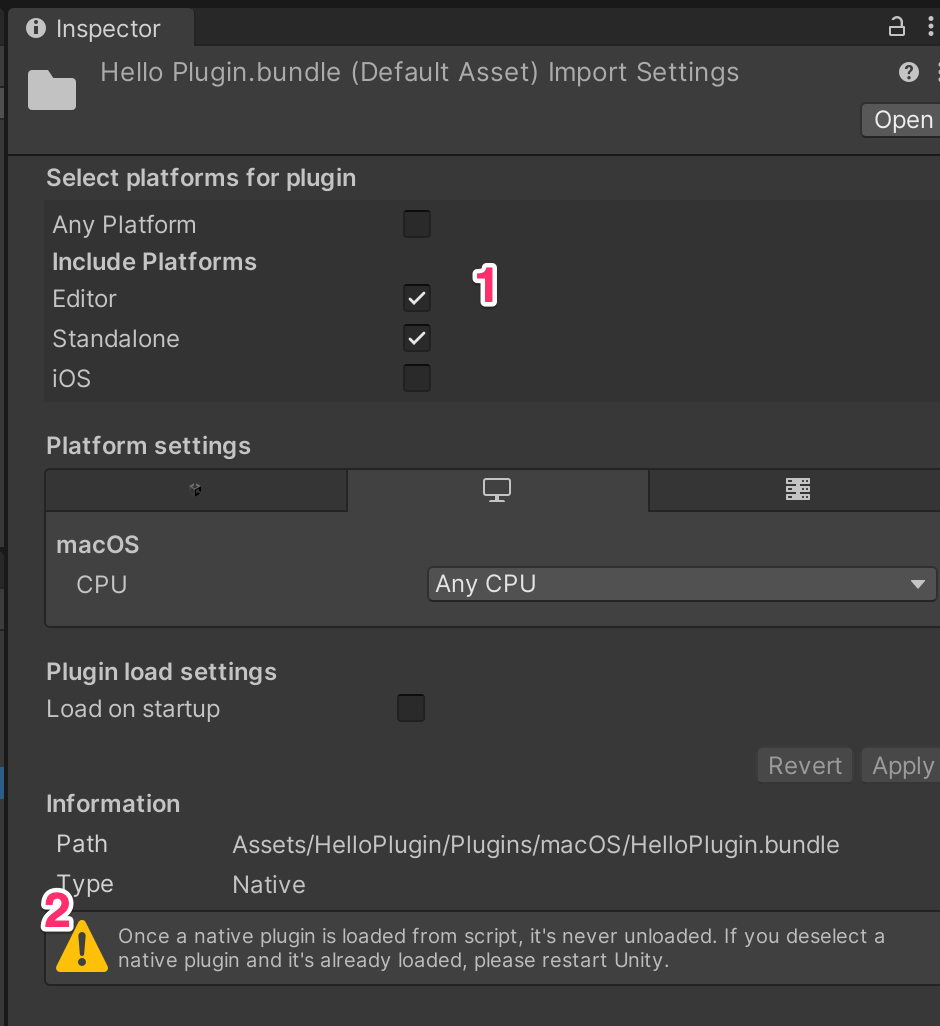Screen dimensions: 940x1026
Task: Open the help reference question-mark icon
Action: pos(909,72)
